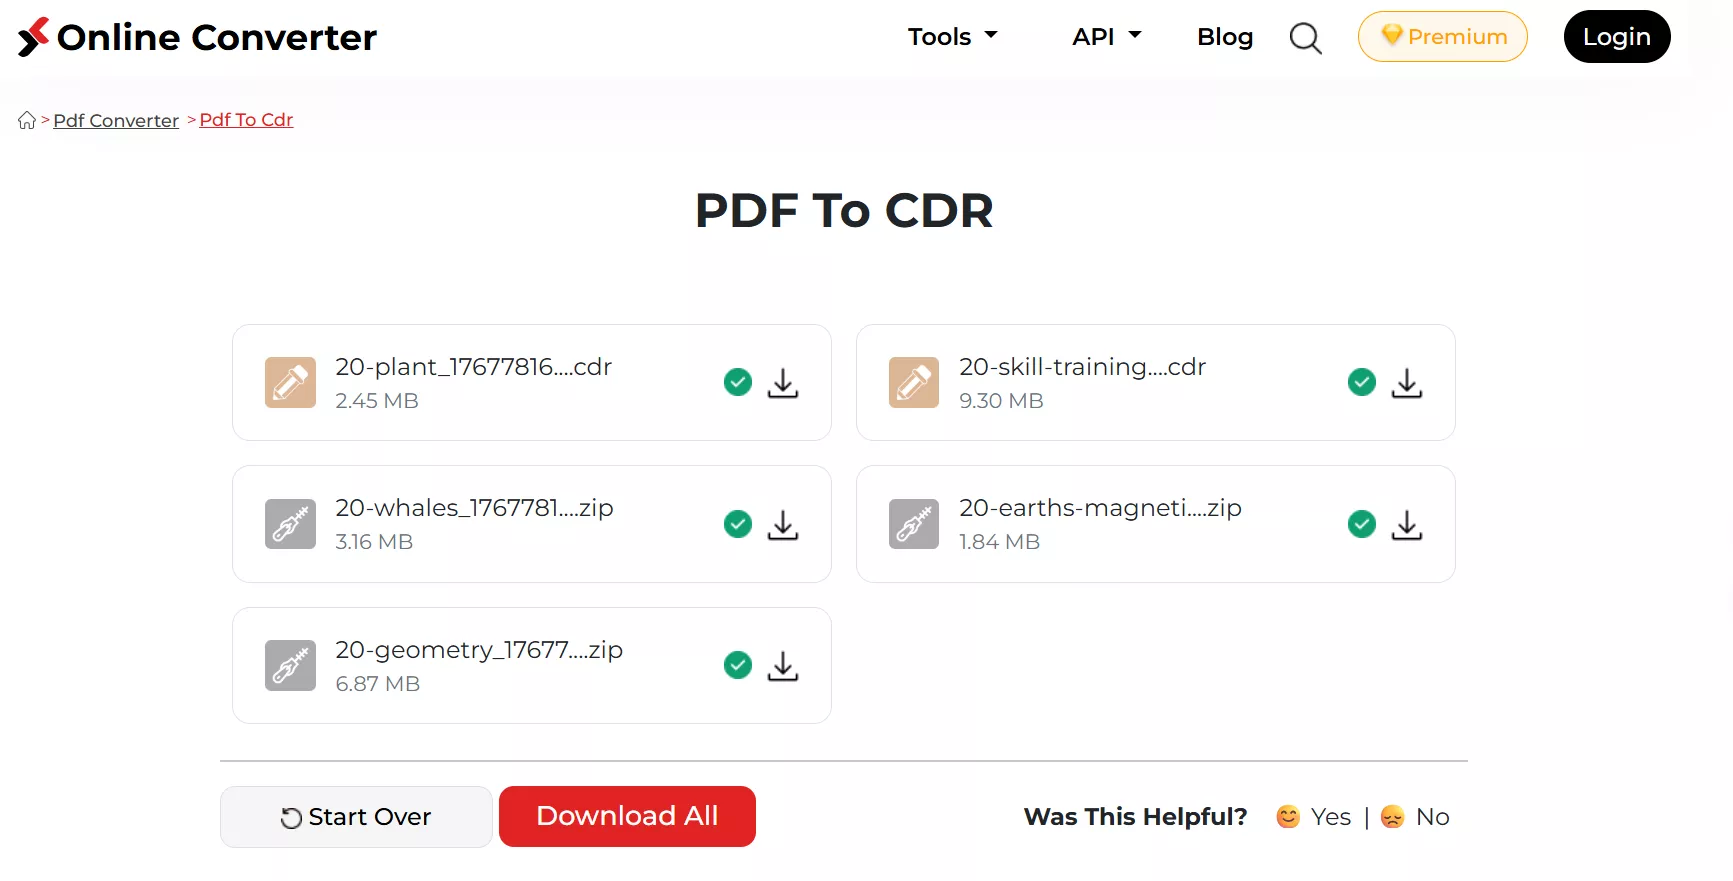Expand the Tools dropdown menu

coord(952,37)
